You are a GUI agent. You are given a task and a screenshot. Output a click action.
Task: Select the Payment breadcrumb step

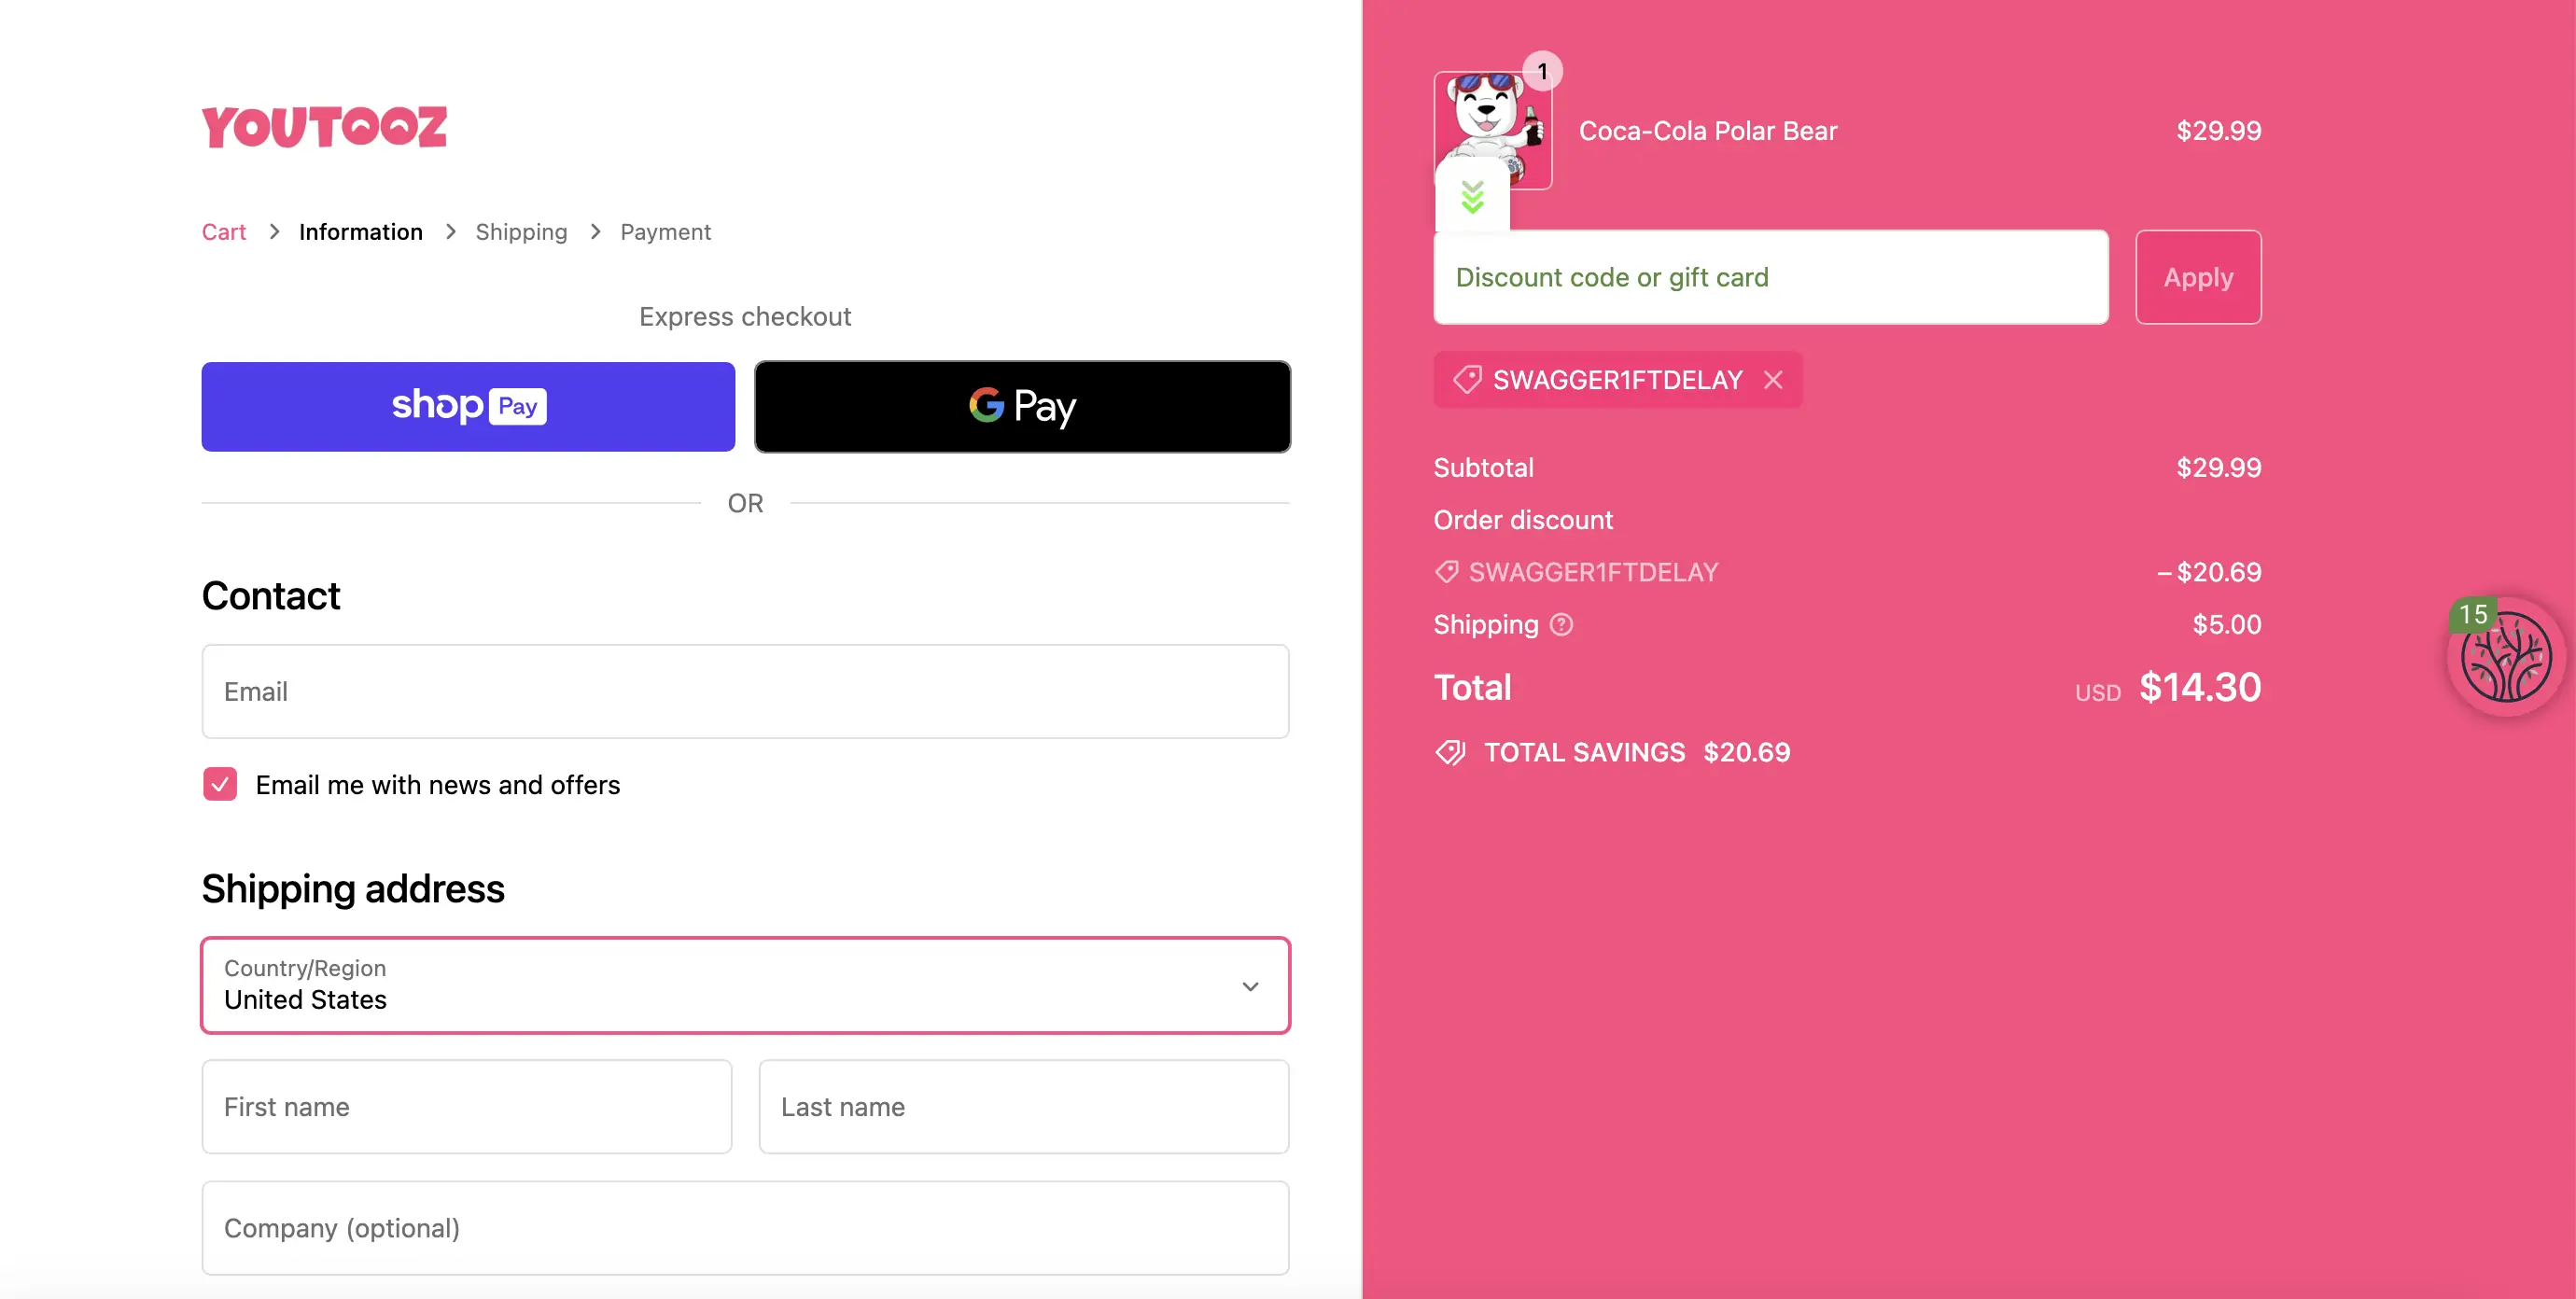[665, 232]
